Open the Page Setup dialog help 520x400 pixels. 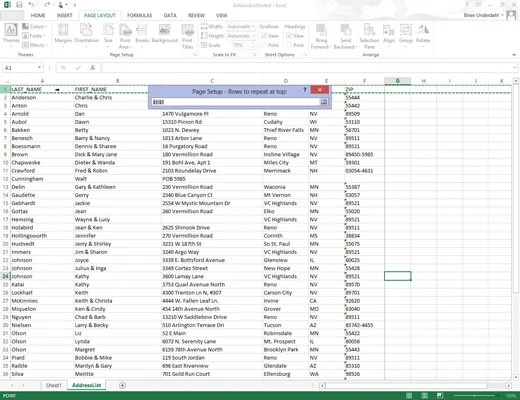point(304,90)
